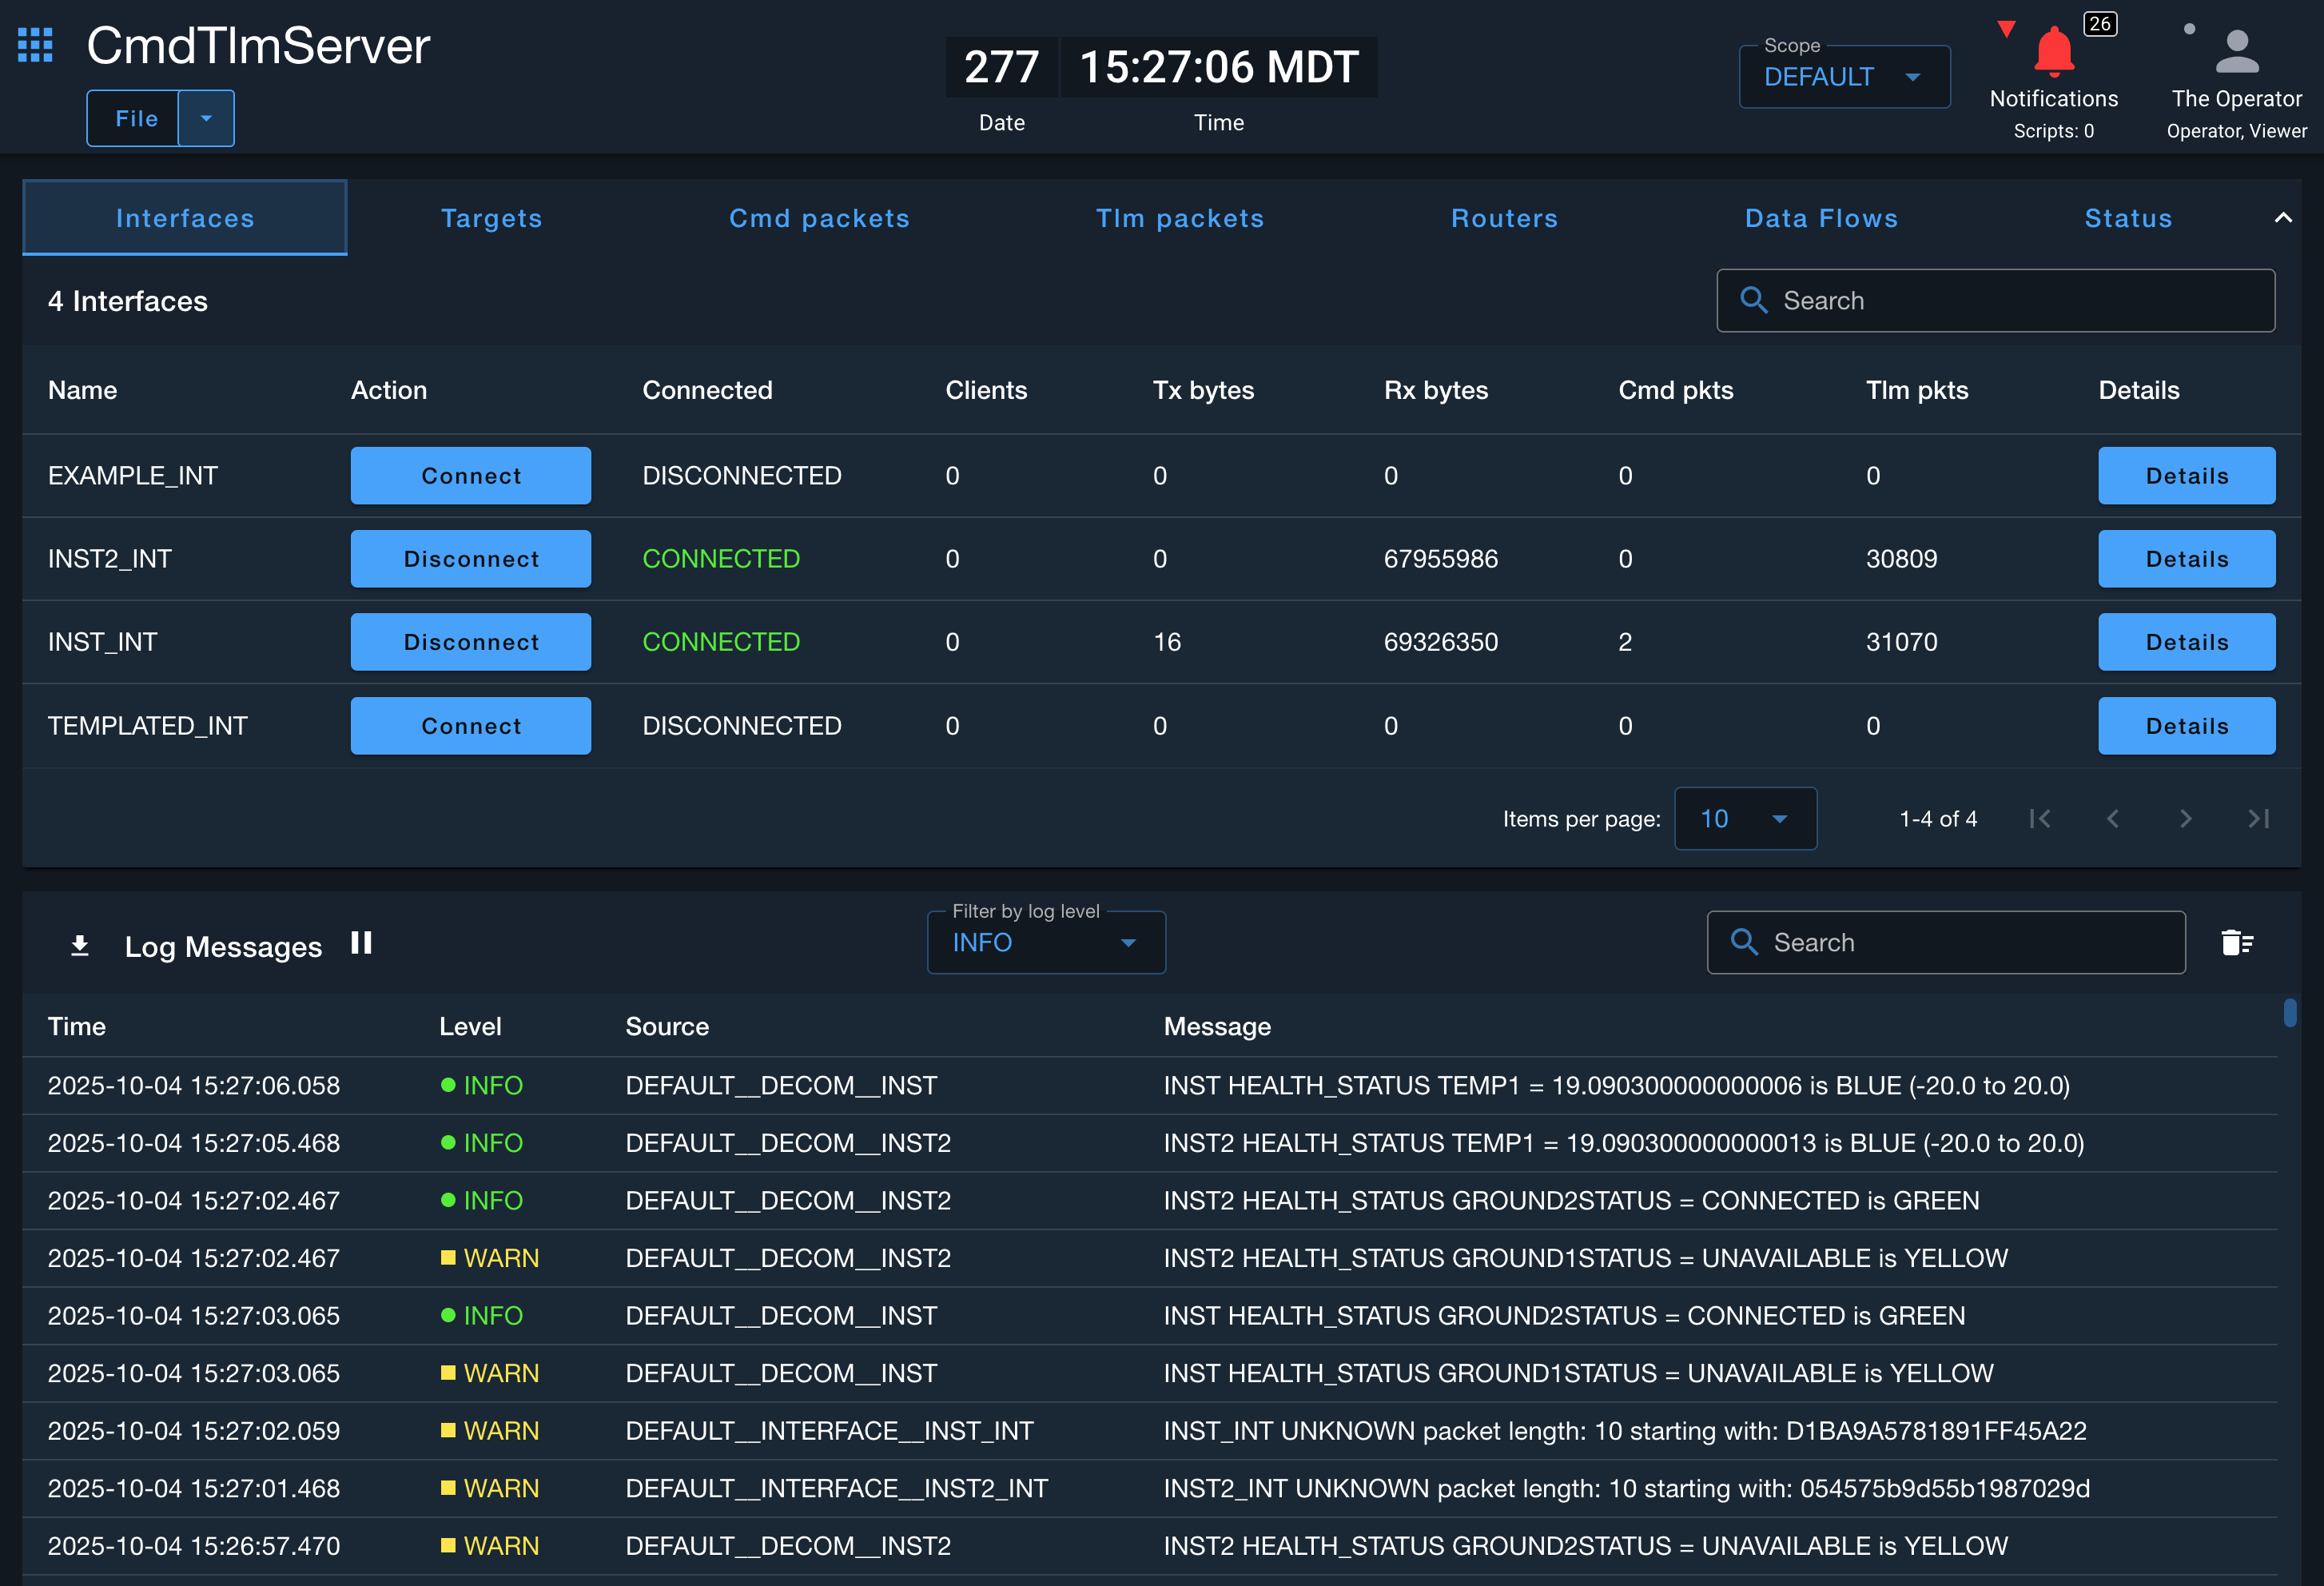Image resolution: width=2324 pixels, height=1586 pixels.
Task: Jump to last page of interfaces
Action: (x=2258, y=819)
